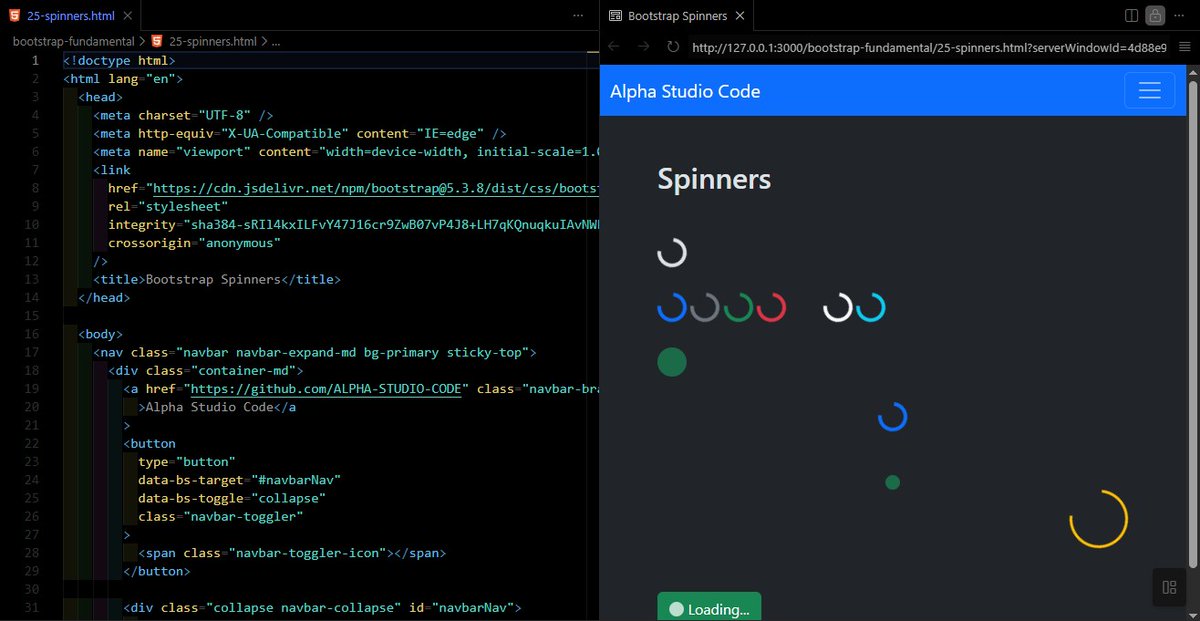Click the <!doctype html> code line

(x=119, y=60)
